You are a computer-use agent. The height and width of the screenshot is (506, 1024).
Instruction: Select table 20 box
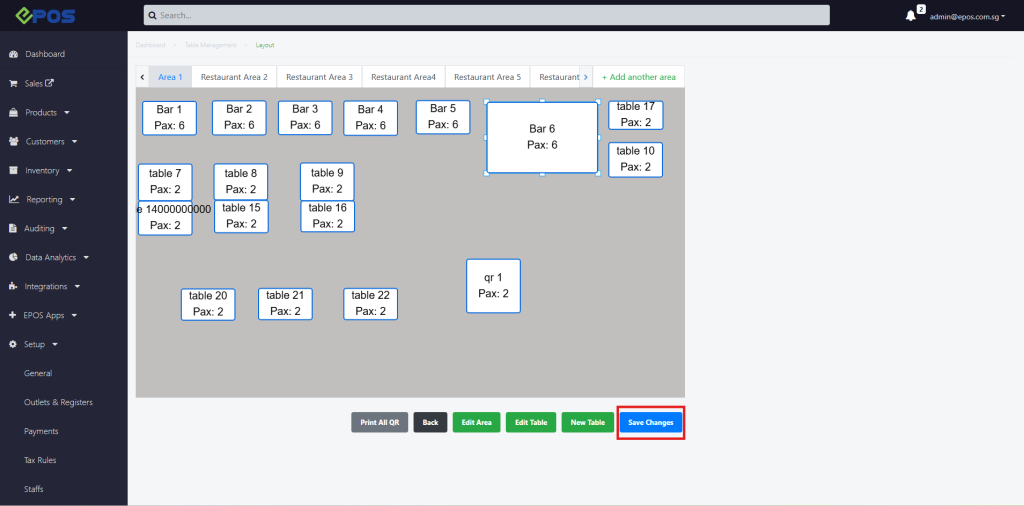pyautogui.click(x=208, y=304)
